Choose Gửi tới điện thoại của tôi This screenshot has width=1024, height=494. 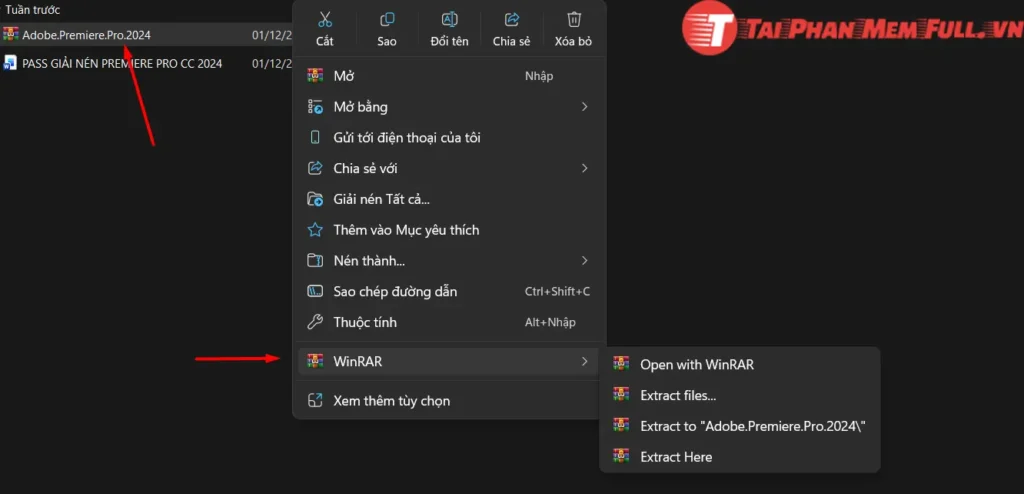pos(448,137)
